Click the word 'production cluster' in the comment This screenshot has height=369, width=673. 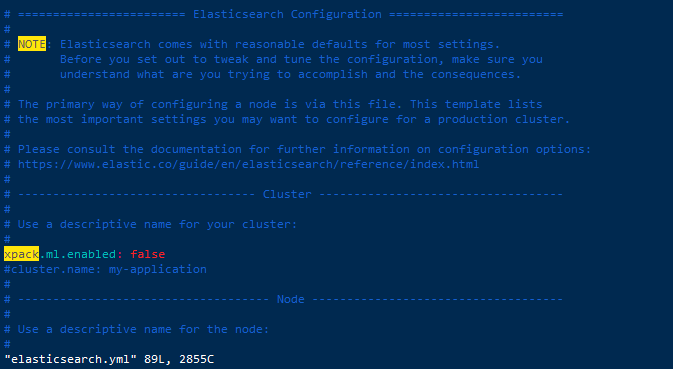pos(504,119)
